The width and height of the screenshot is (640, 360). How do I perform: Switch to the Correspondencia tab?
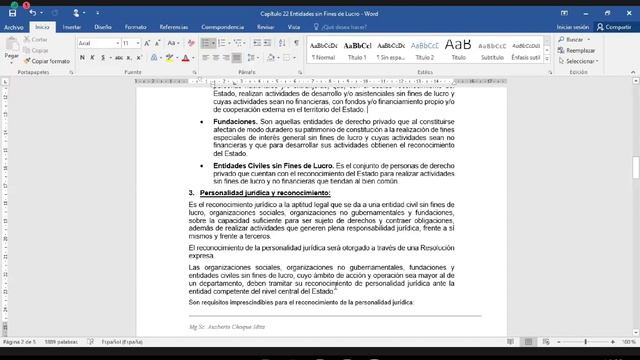click(x=222, y=27)
